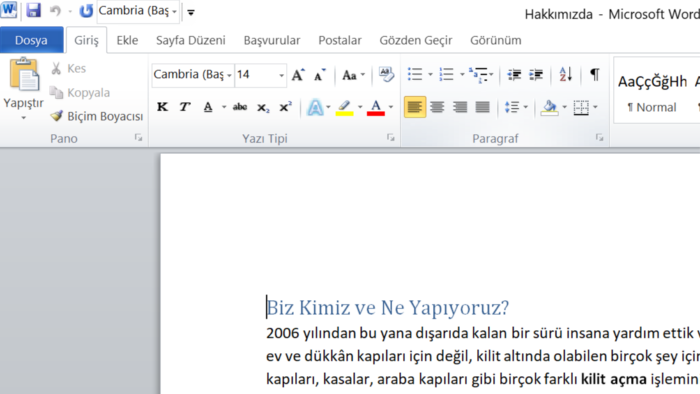Click Line Spacing icon

click(512, 107)
